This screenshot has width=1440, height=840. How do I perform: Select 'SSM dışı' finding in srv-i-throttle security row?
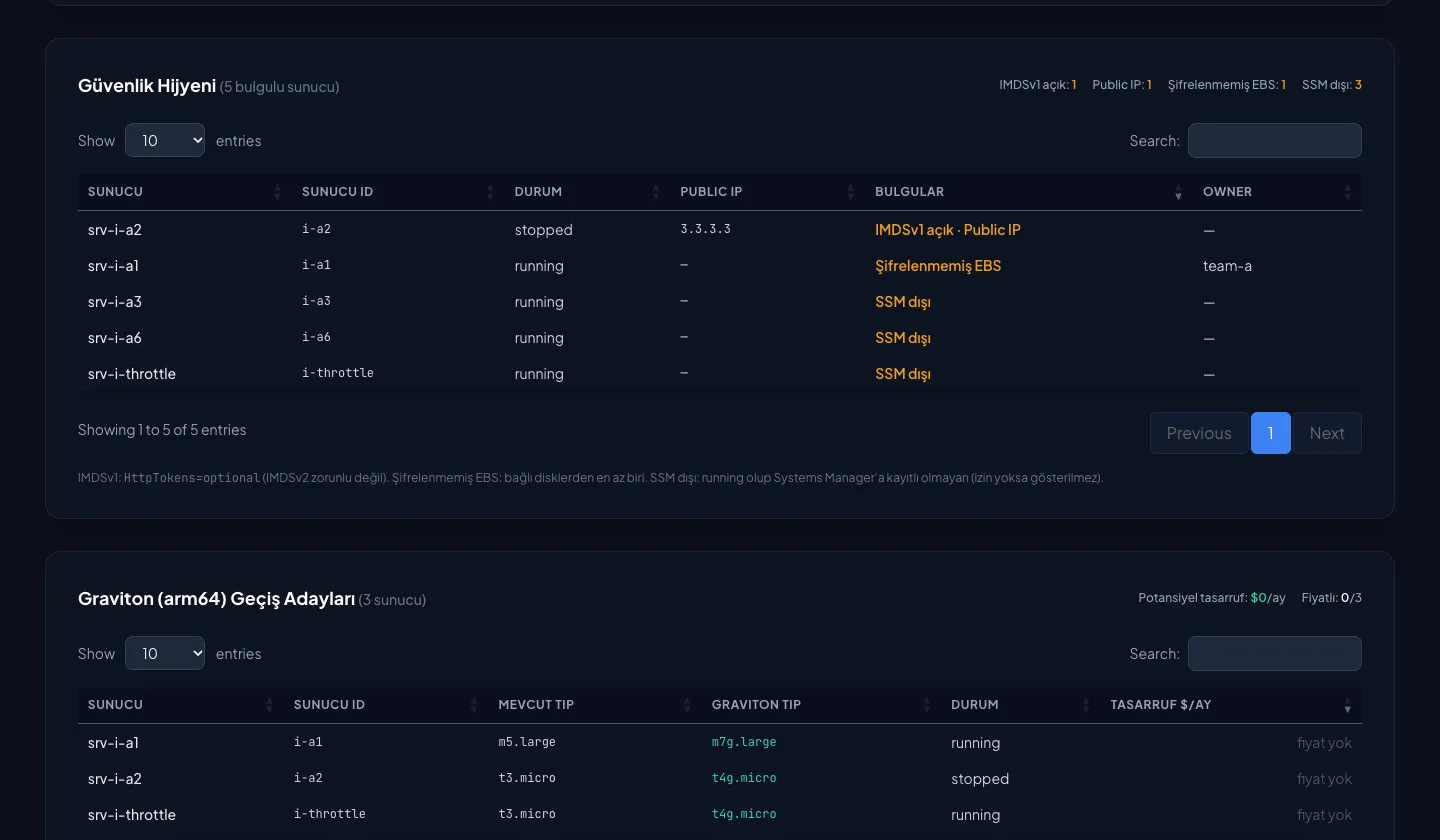pos(903,374)
